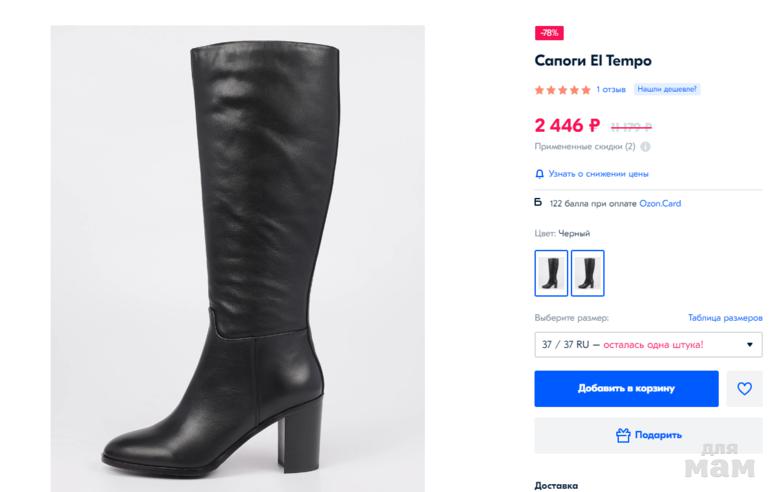Click the Примененные скидки (2) text
The image size is (770, 492).
[x=585, y=147]
